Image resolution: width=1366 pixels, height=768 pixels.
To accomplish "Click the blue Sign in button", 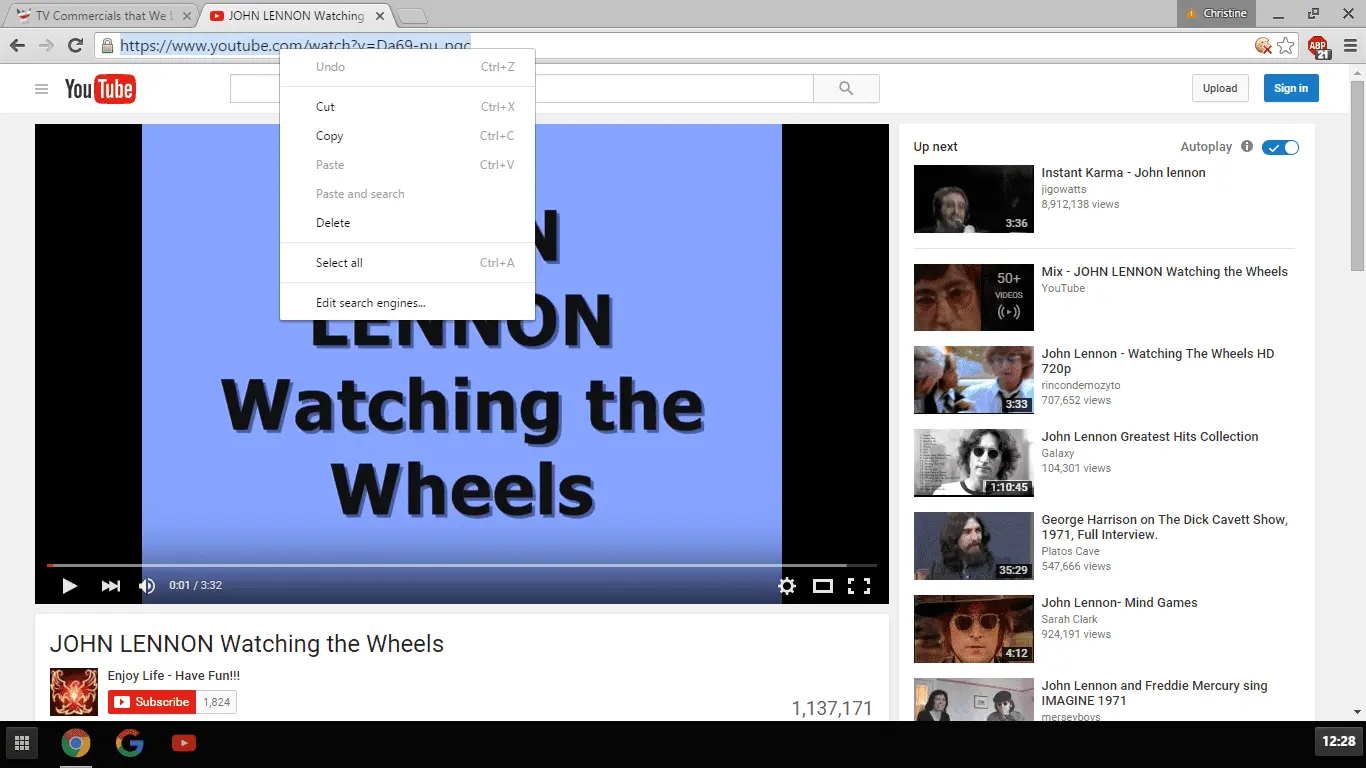I will [1291, 88].
